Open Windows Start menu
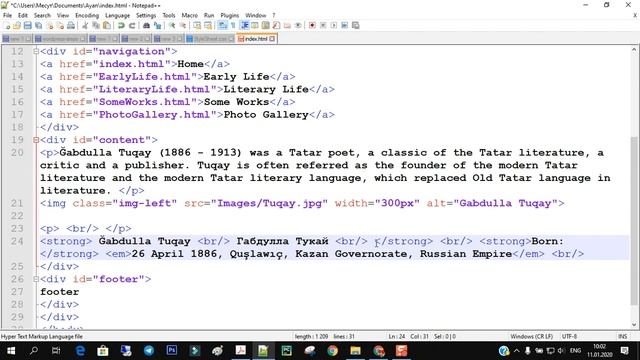 point(11,351)
